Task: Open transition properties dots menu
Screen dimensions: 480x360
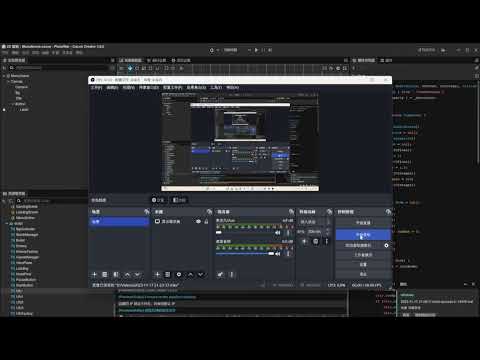Action: pyautogui.click(x=327, y=241)
